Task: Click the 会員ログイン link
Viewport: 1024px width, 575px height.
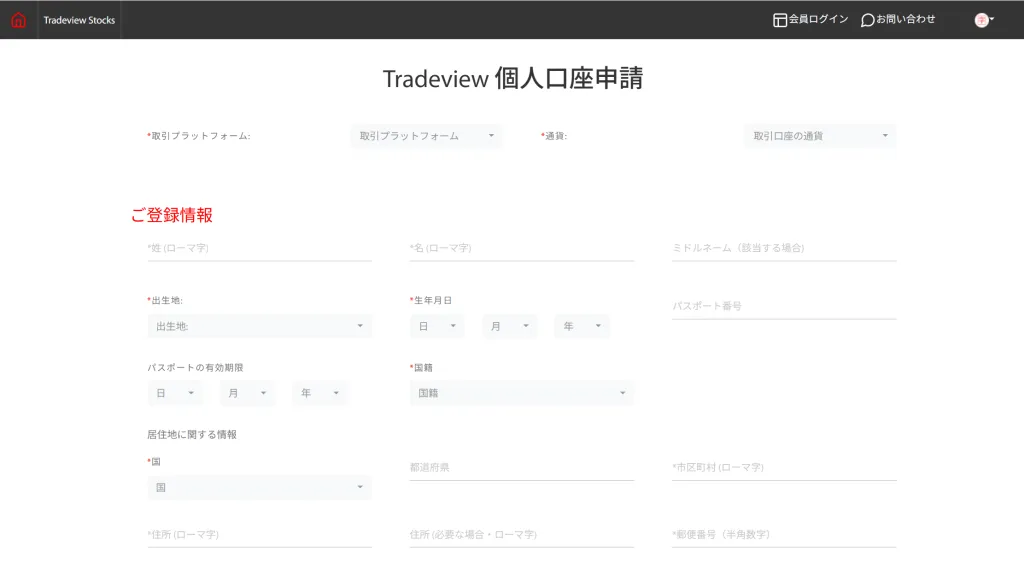Action: 818,20
